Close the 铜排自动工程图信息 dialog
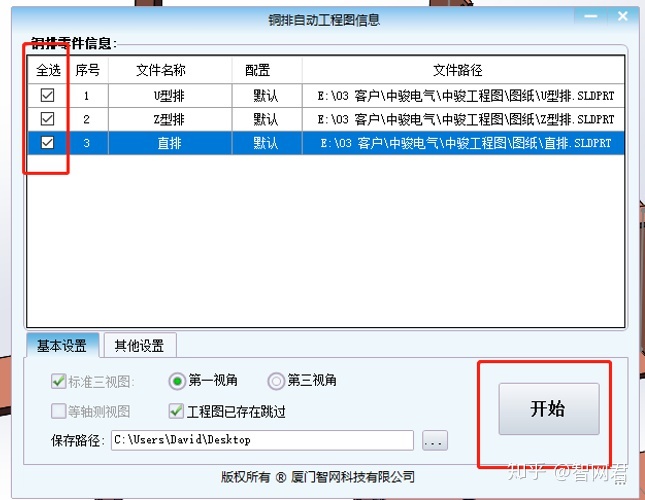Screen dimensions: 645x500 (x=622, y=16)
